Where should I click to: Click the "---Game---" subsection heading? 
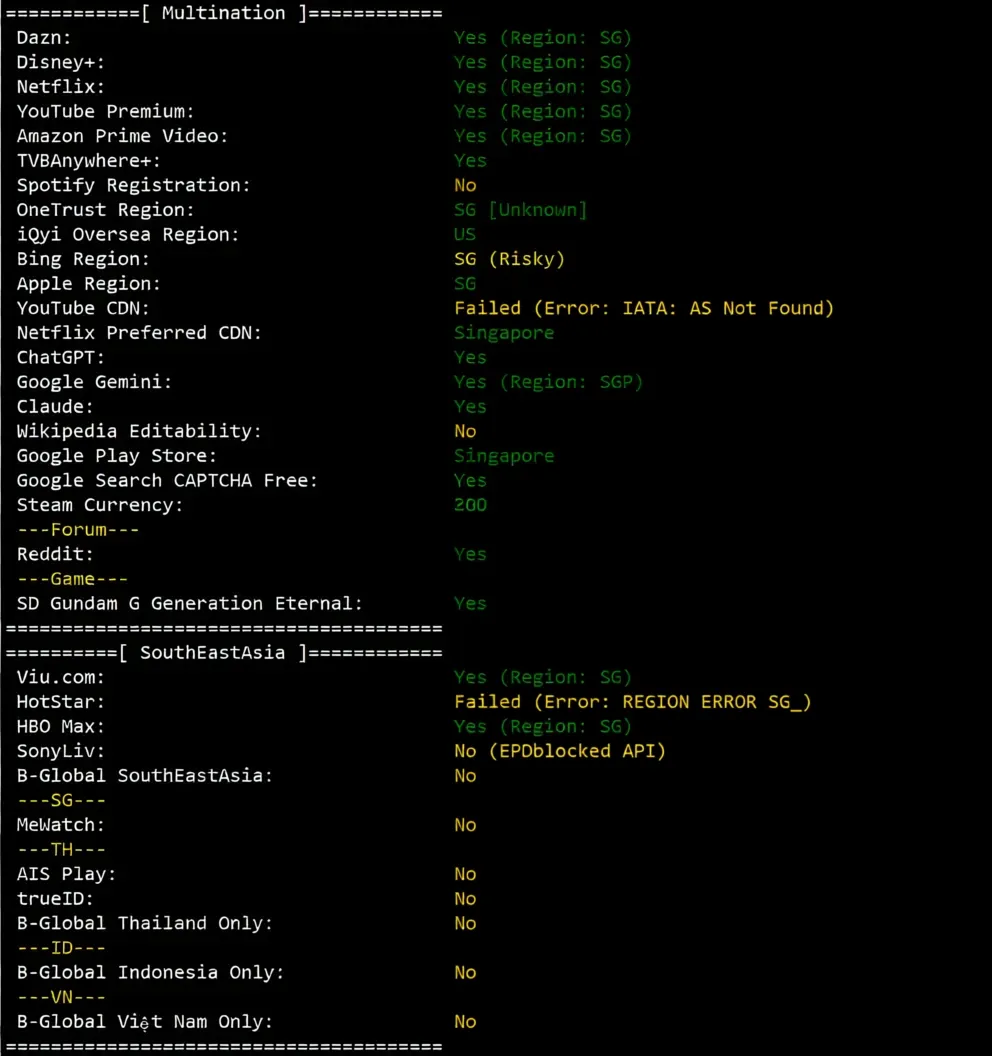pyautogui.click(x=73, y=579)
